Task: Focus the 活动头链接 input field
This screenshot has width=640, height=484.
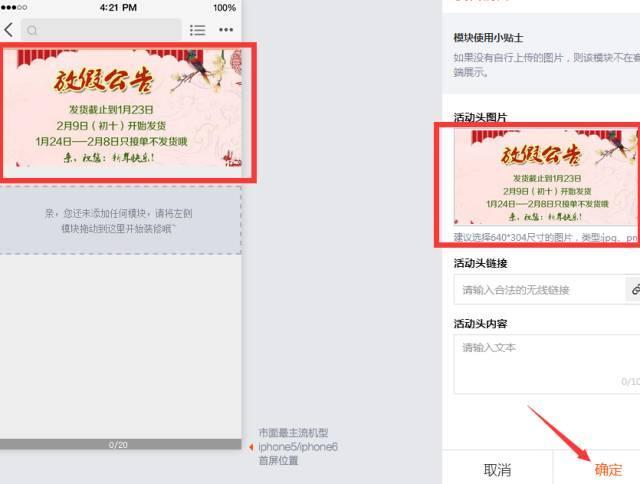Action: [x=538, y=290]
